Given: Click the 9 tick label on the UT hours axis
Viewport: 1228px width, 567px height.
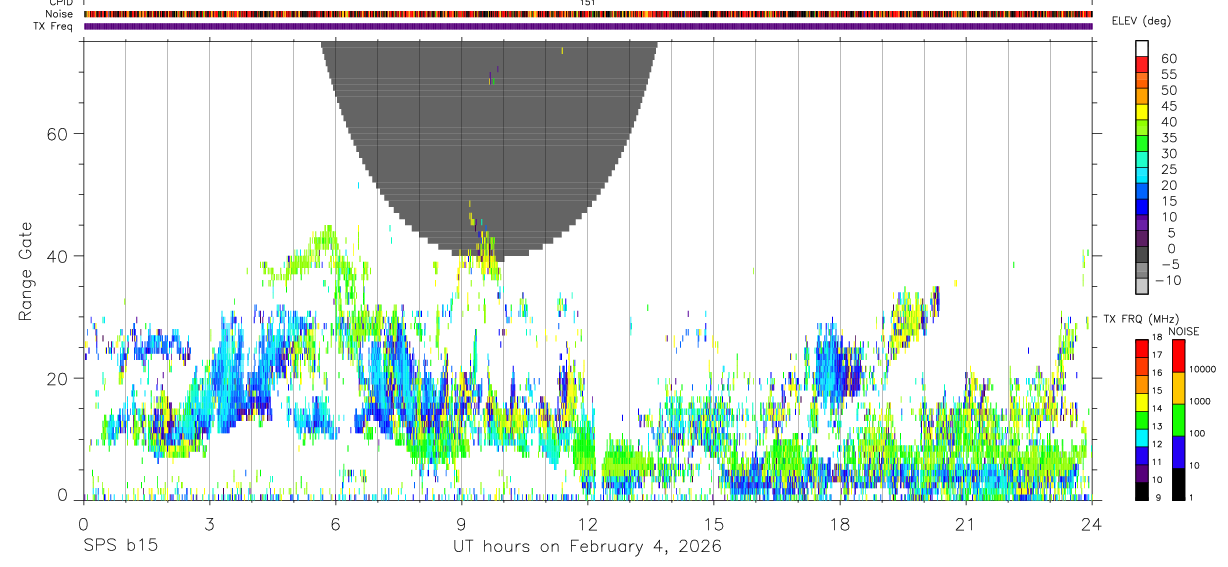Looking at the screenshot, I should pos(462,524).
